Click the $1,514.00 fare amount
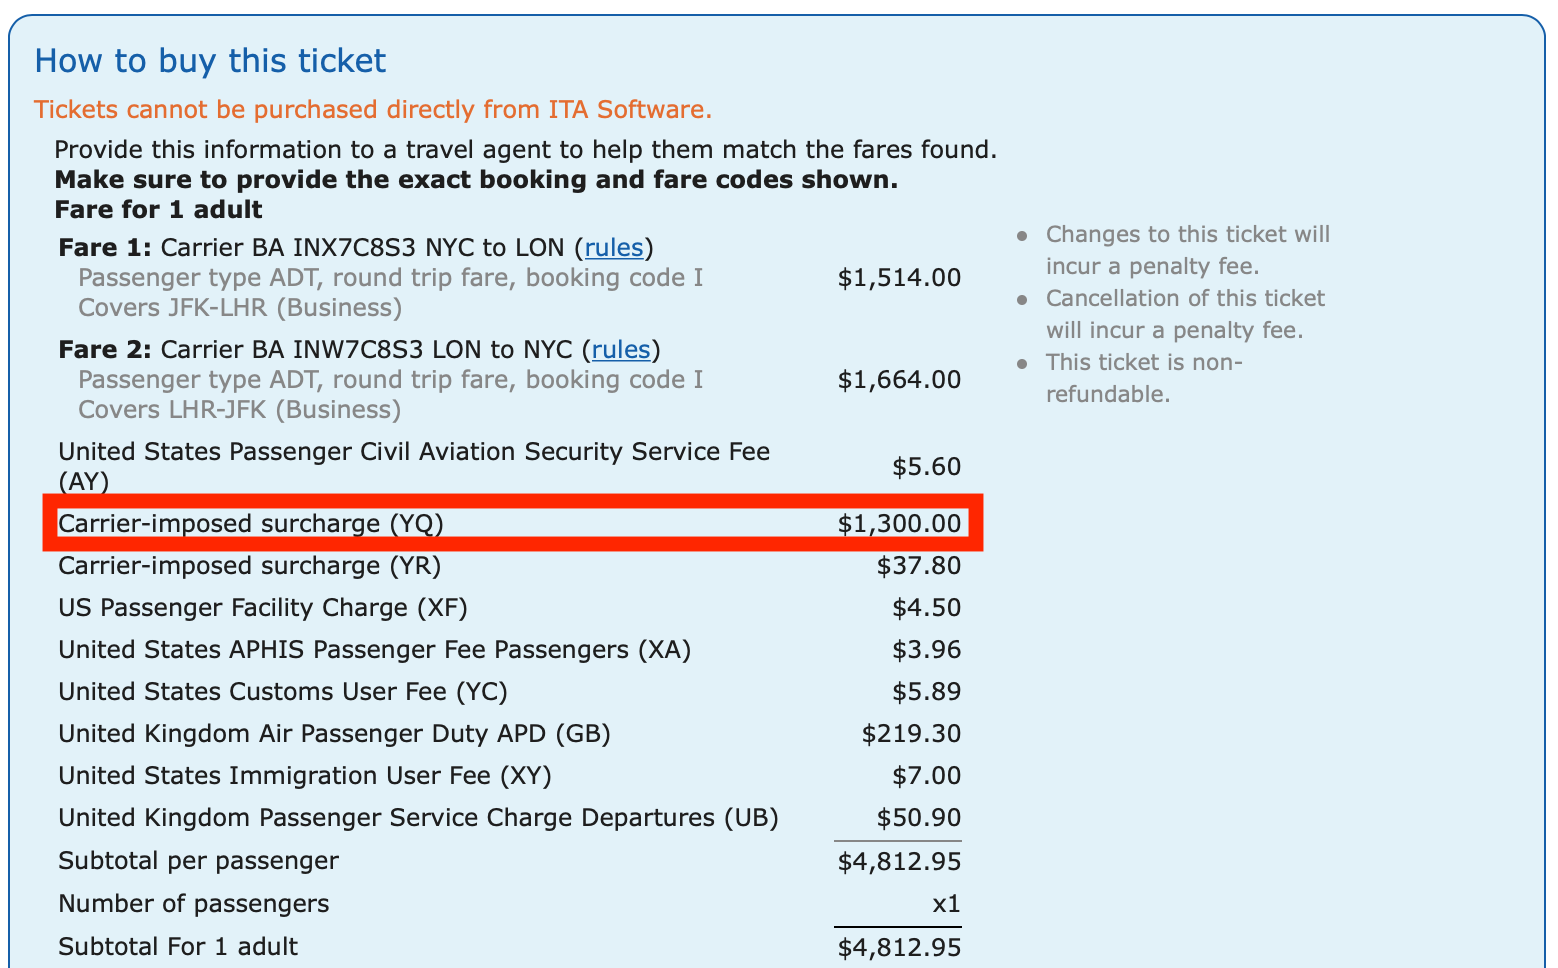Viewport: 1558px width, 968px height. tap(899, 277)
